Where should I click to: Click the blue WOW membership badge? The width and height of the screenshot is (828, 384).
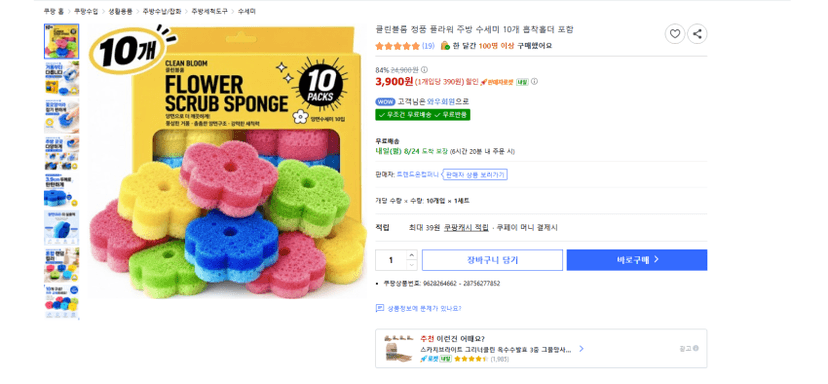pyautogui.click(x=385, y=102)
